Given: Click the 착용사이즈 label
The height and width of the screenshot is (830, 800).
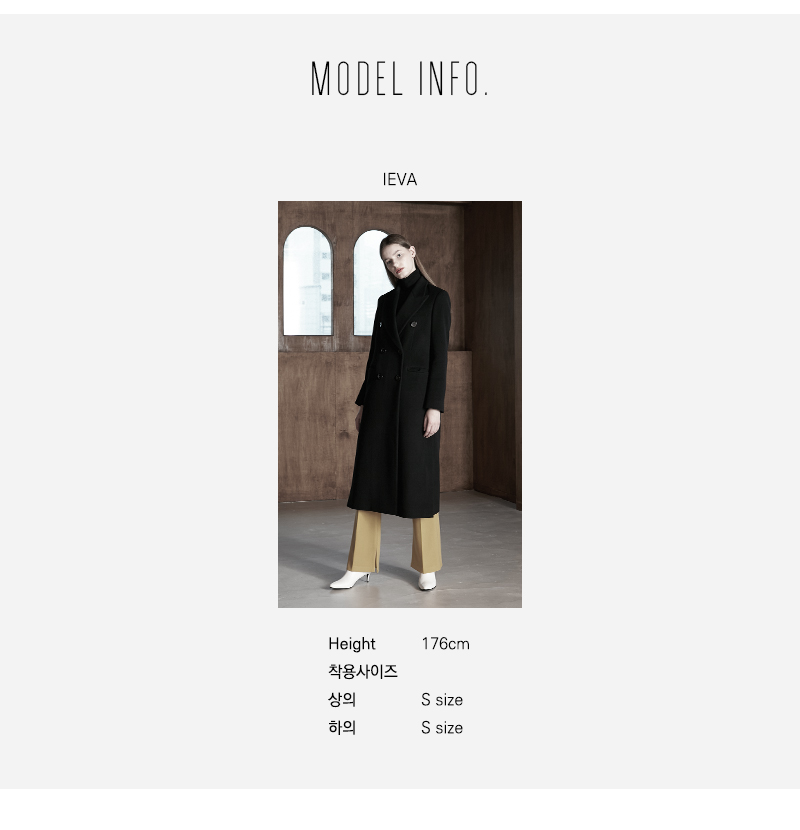Looking at the screenshot, I should point(363,671).
